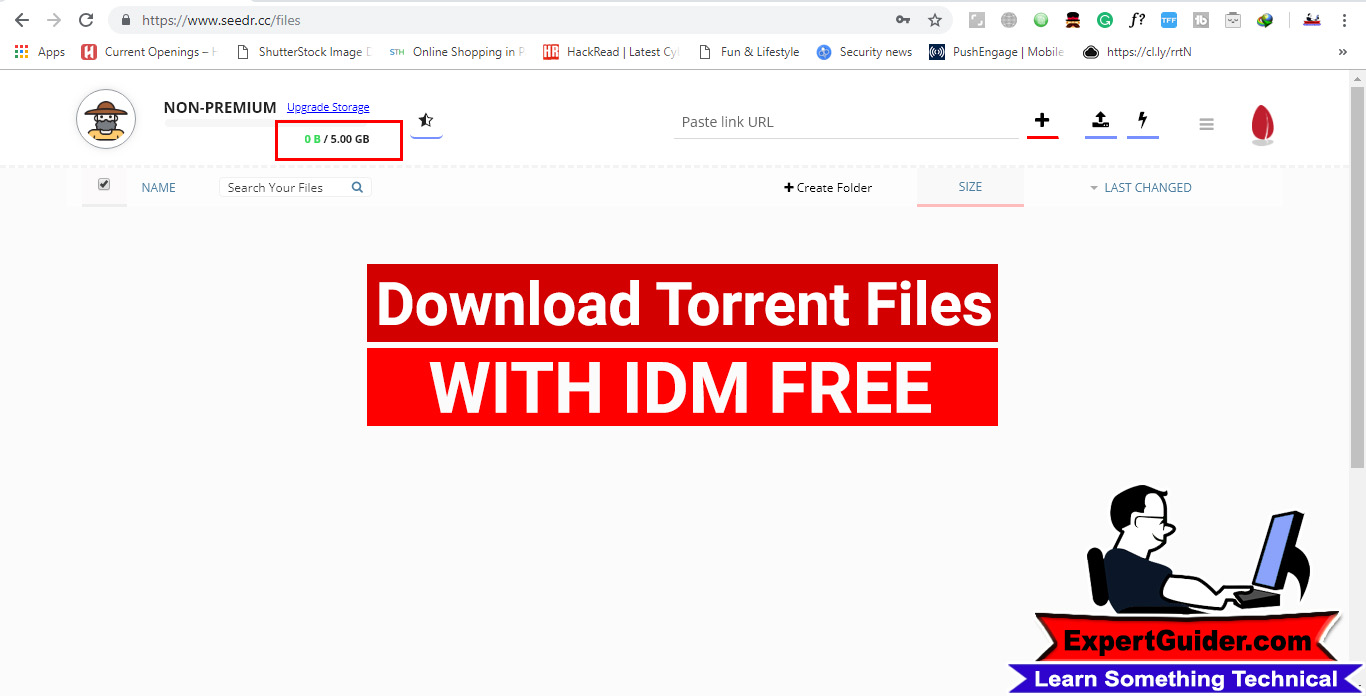The height and width of the screenshot is (696, 1366).
Task: Open the lightning bolt icon
Action: [x=1142, y=121]
